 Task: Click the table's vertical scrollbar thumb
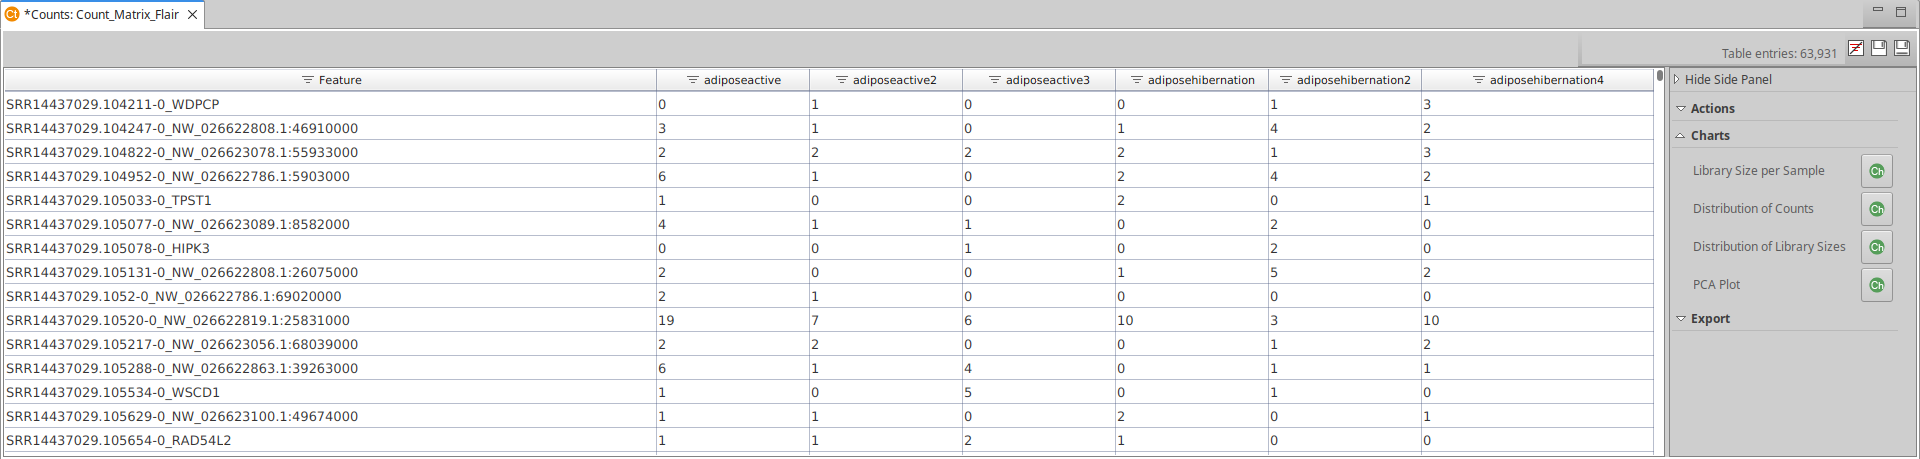(1660, 76)
